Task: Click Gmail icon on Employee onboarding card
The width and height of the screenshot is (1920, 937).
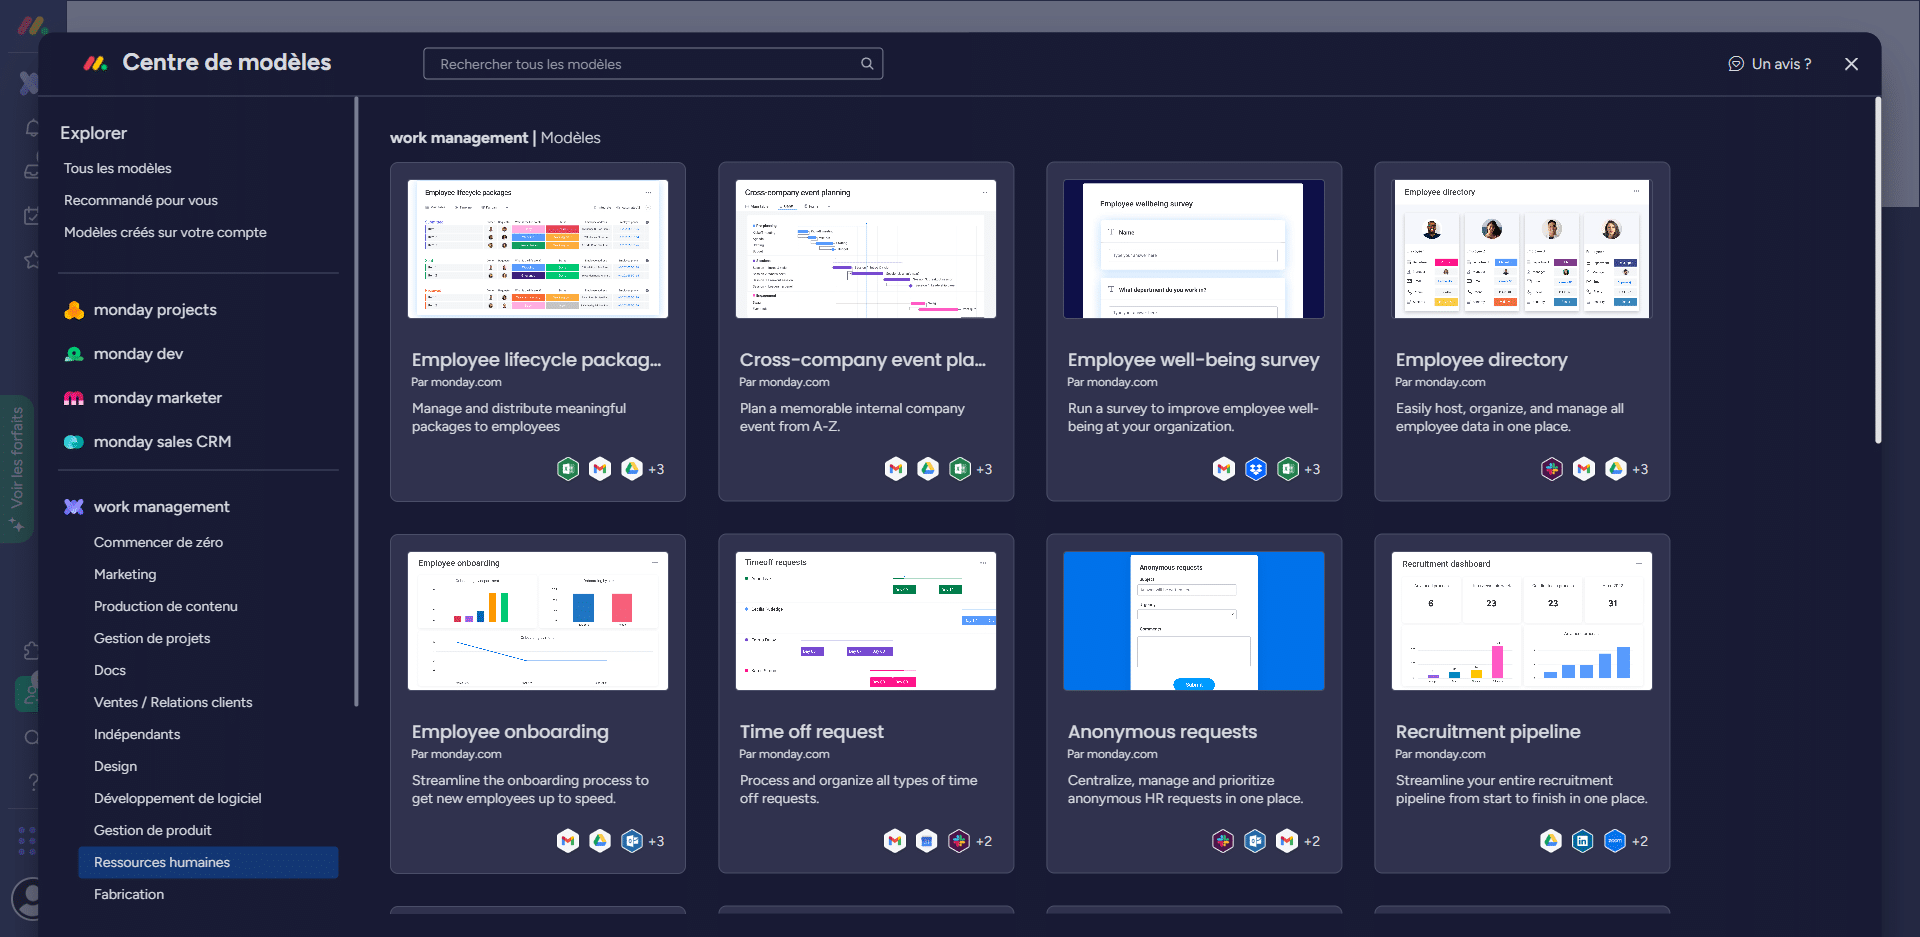Action: click(x=568, y=841)
